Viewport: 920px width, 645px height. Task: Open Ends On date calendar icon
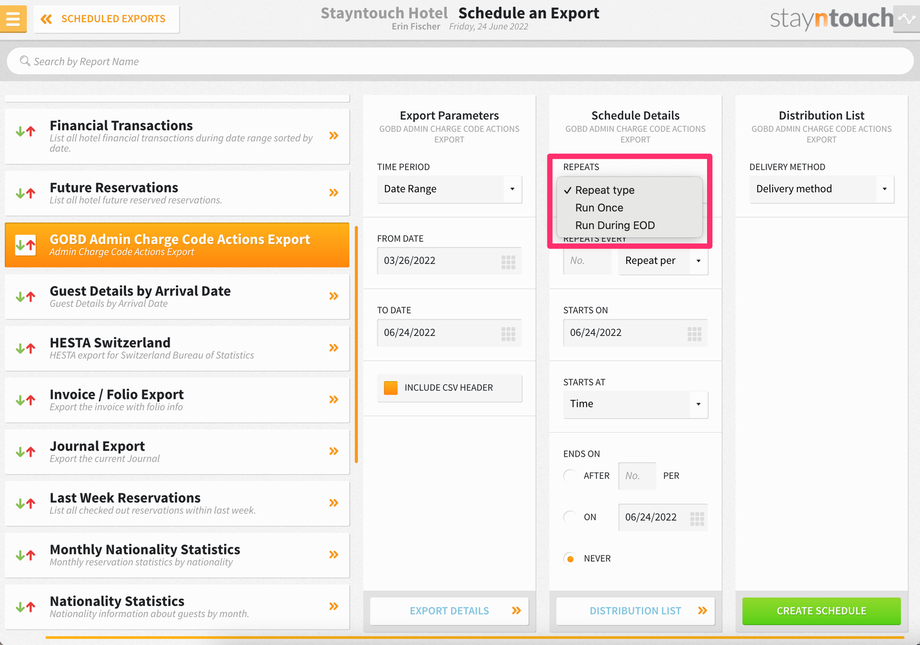696,518
